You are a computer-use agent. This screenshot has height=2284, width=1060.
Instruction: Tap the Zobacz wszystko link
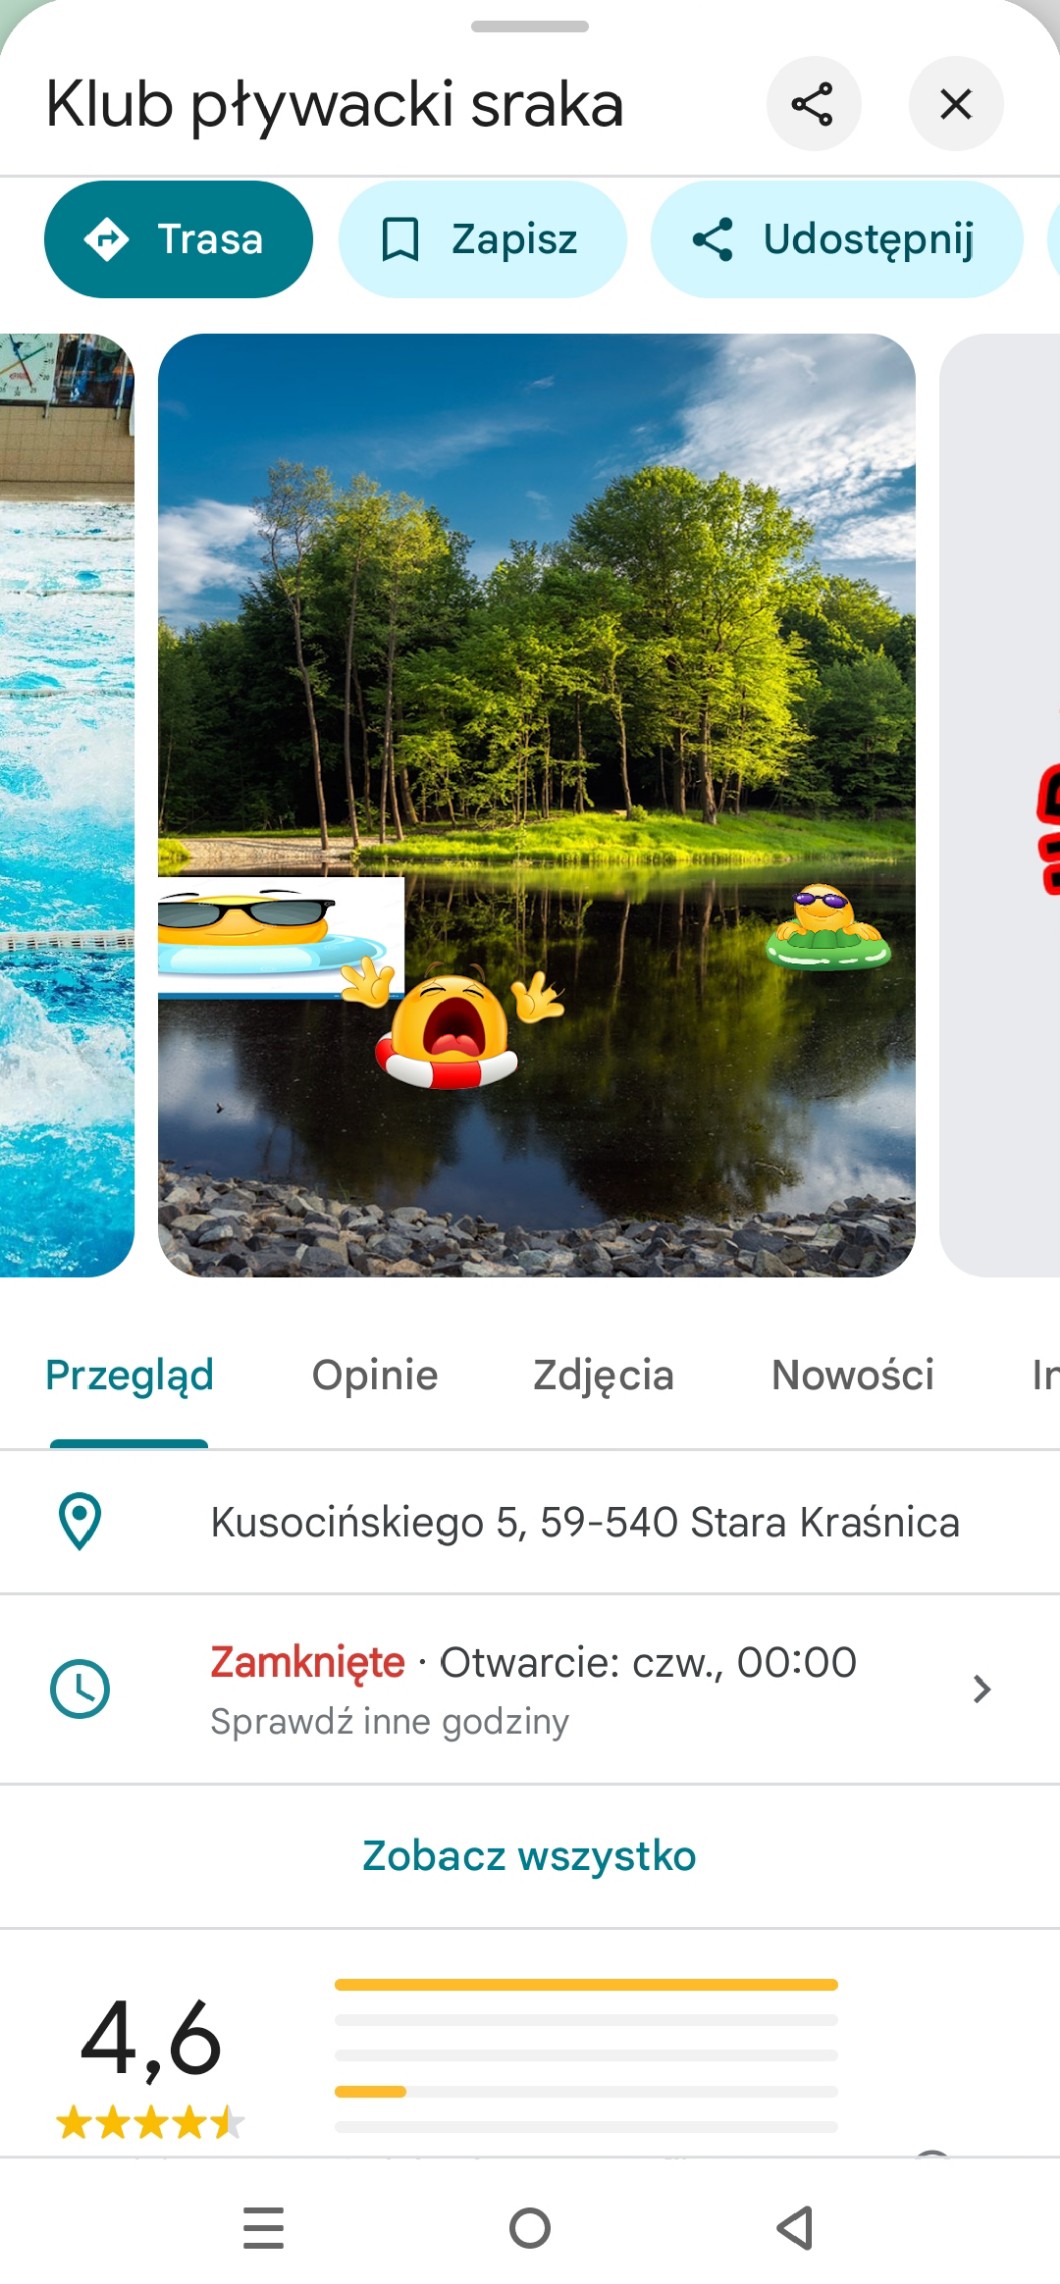529,1856
